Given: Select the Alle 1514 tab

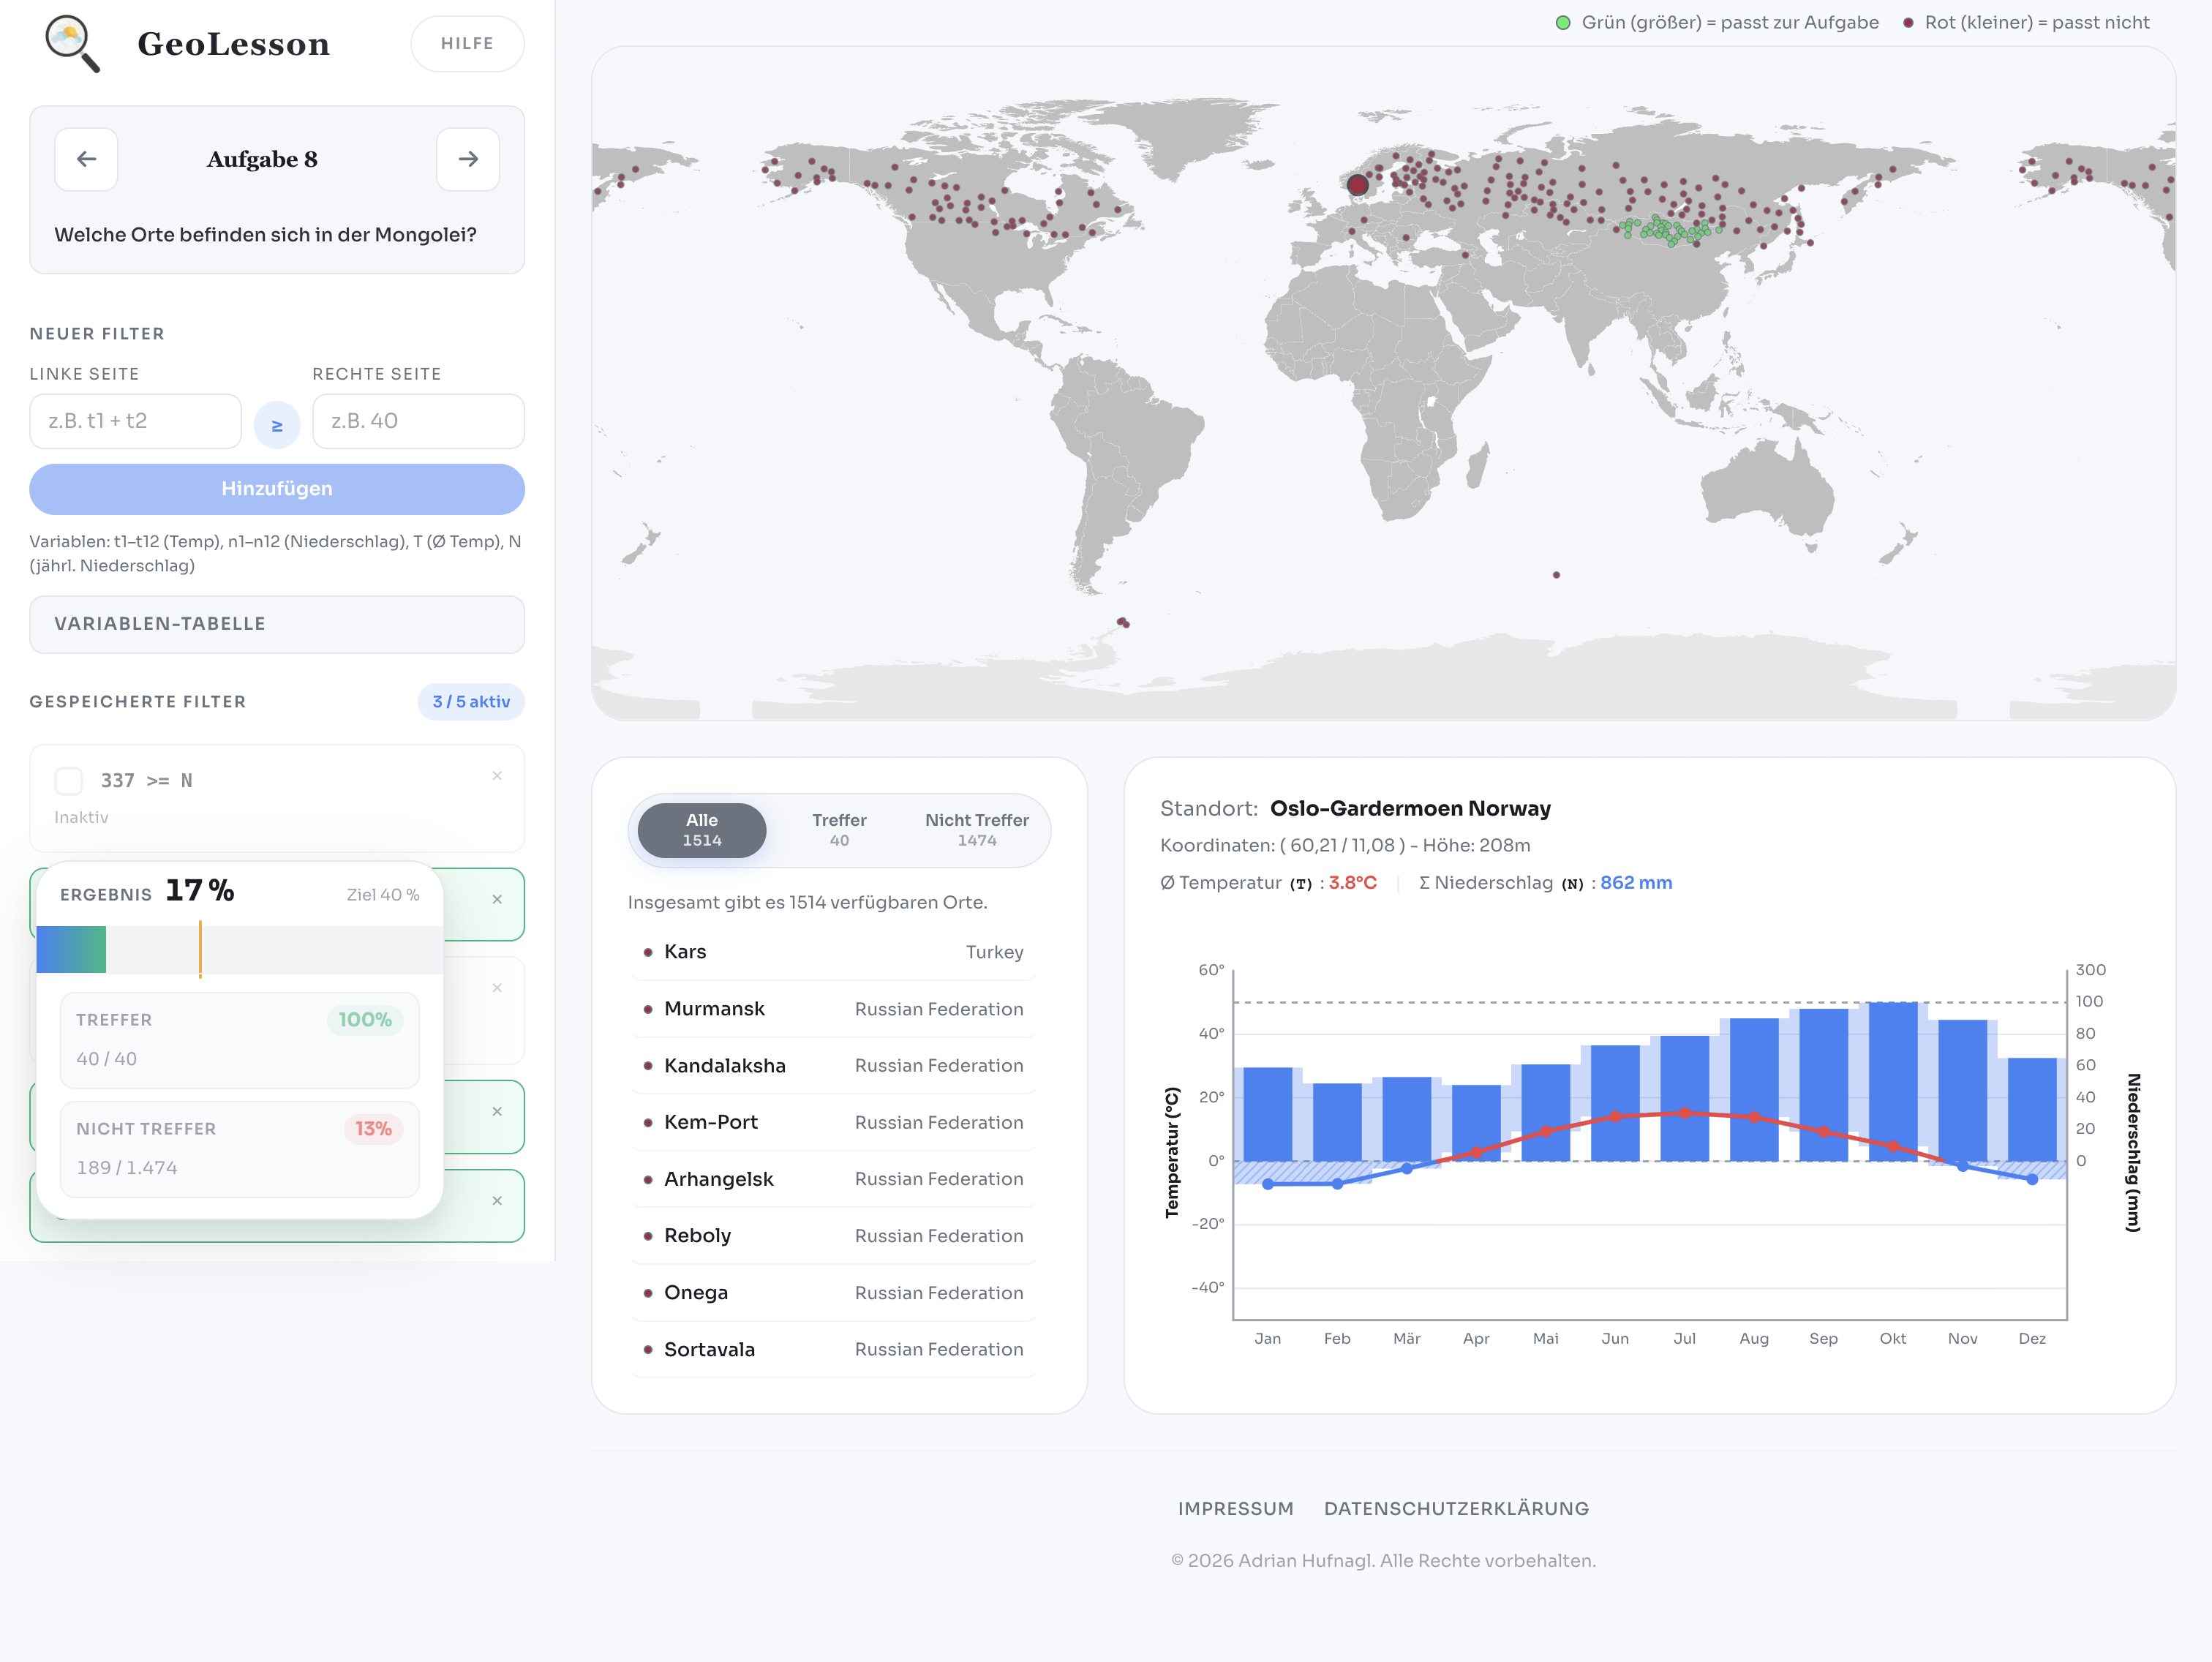Looking at the screenshot, I should click(702, 830).
